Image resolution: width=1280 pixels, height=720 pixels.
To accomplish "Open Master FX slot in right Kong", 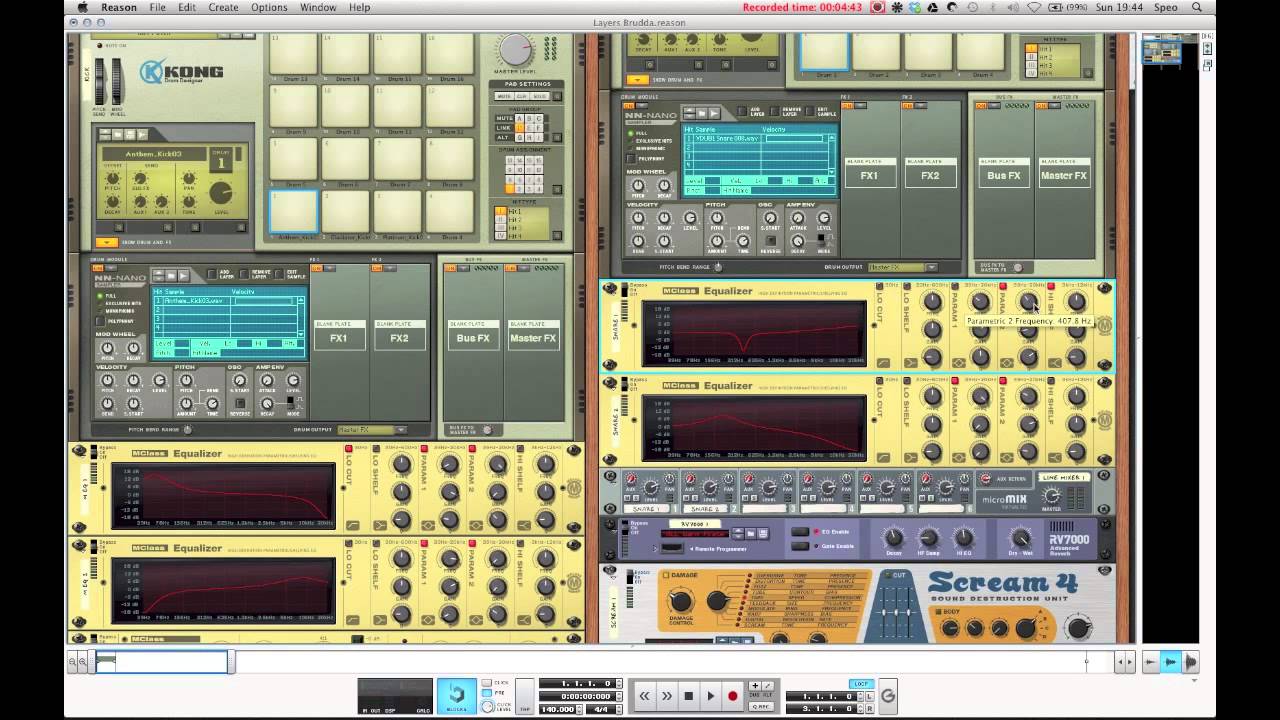I will [x=1063, y=175].
